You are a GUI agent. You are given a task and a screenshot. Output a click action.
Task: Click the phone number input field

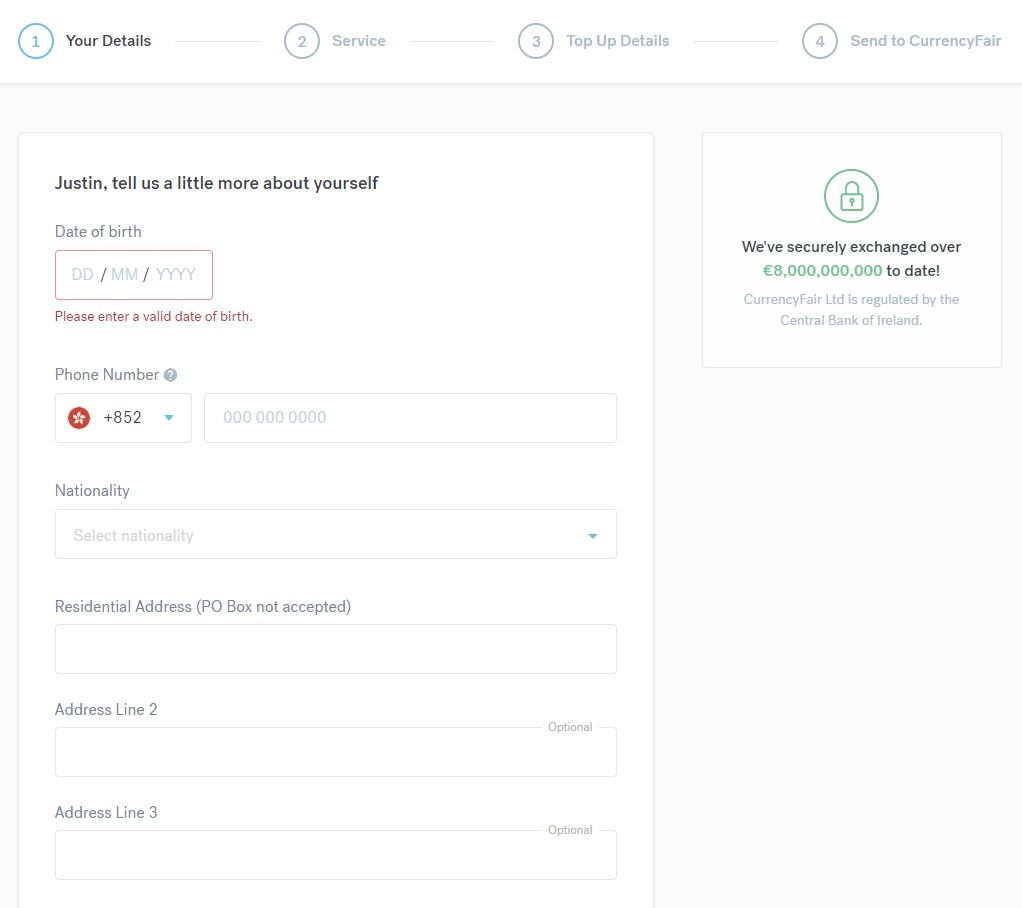tap(410, 418)
